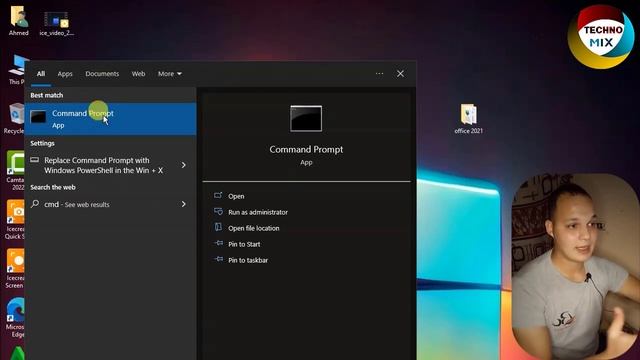Select the This PC desktop icon
This screenshot has width=640, height=360.
[x=16, y=69]
